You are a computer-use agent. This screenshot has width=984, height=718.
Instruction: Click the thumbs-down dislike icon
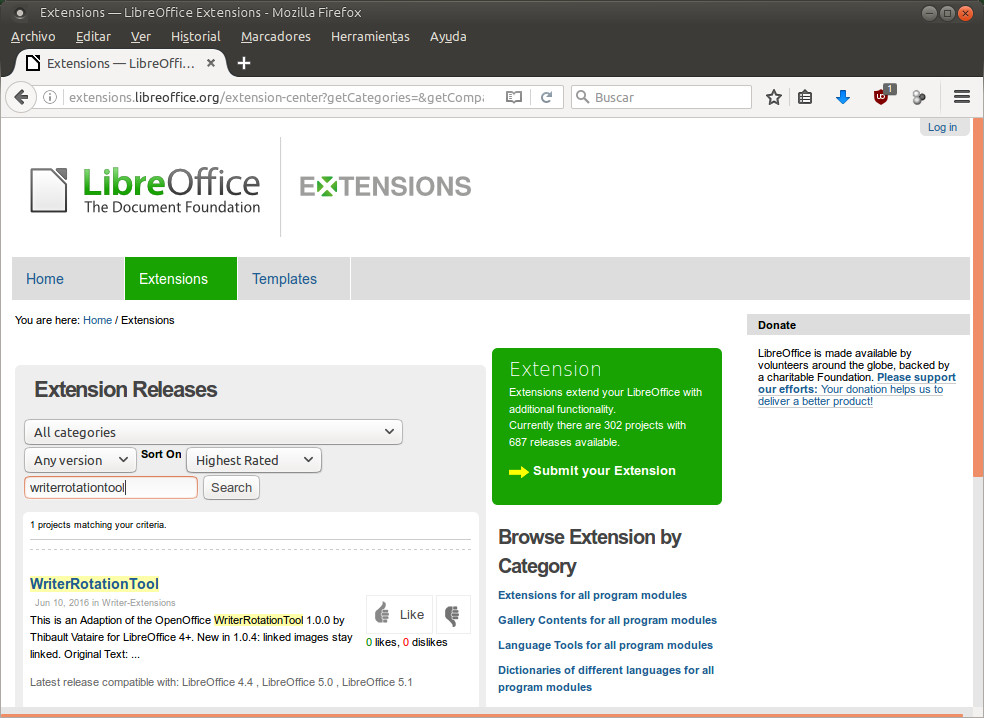(452, 614)
